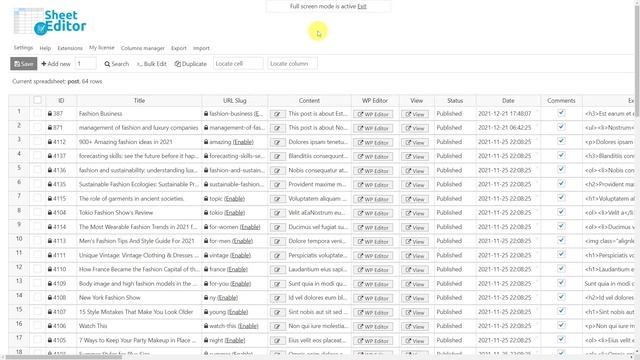View the Fashion Business post

click(x=415, y=114)
